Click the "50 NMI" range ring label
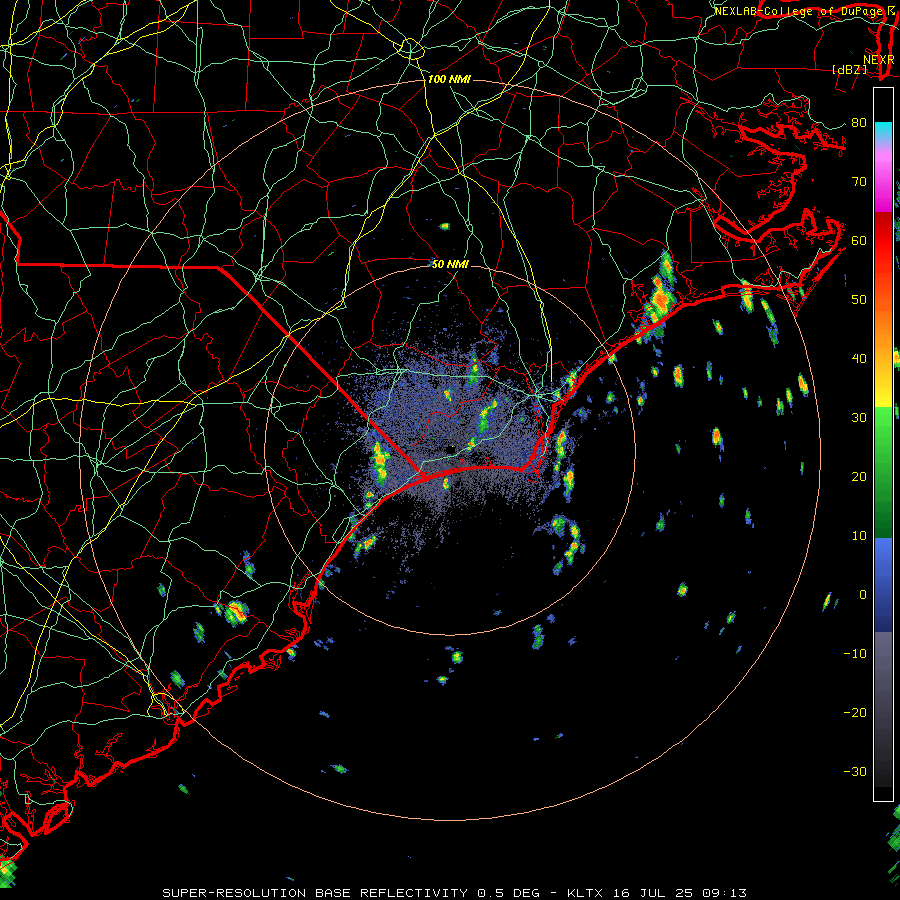 point(451,264)
